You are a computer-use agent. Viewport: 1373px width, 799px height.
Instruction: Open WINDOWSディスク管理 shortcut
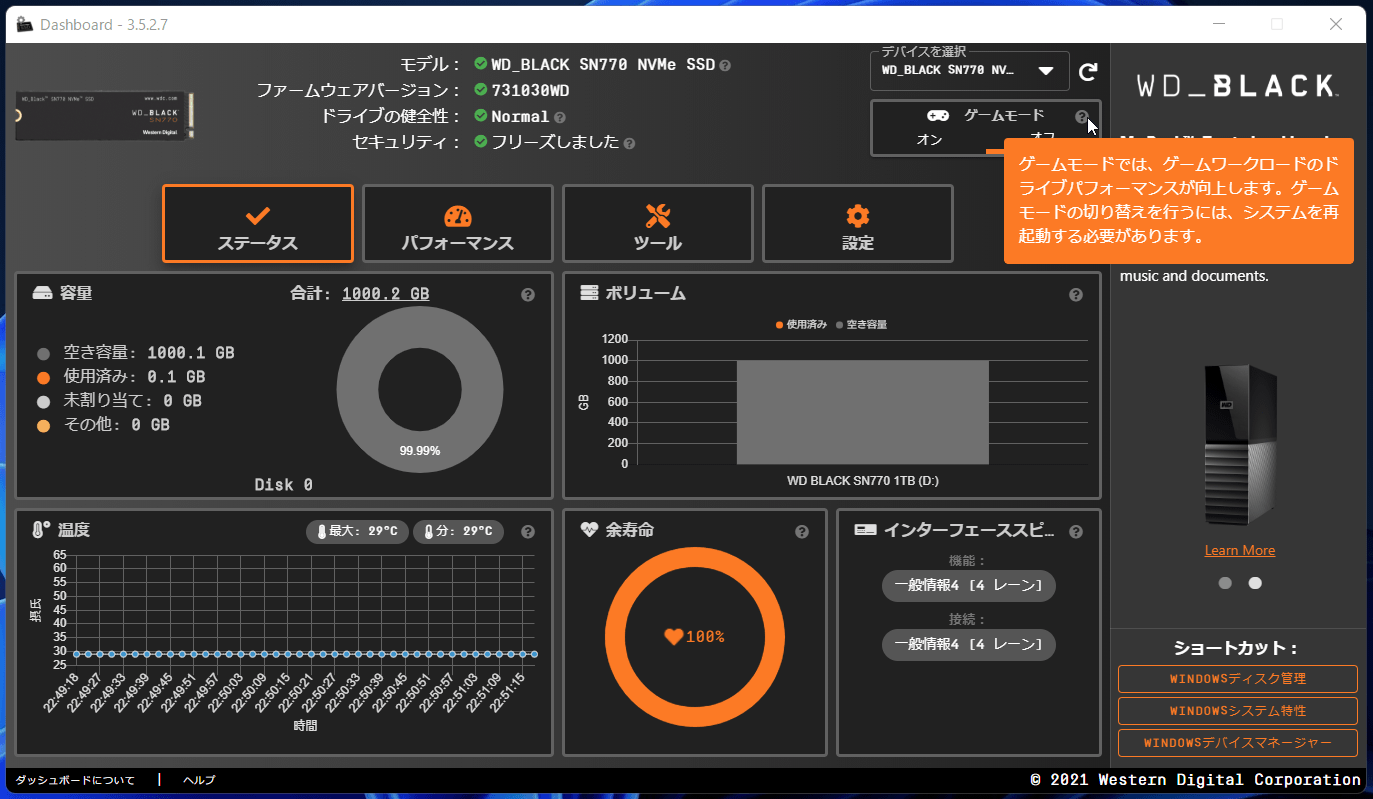pos(1238,679)
